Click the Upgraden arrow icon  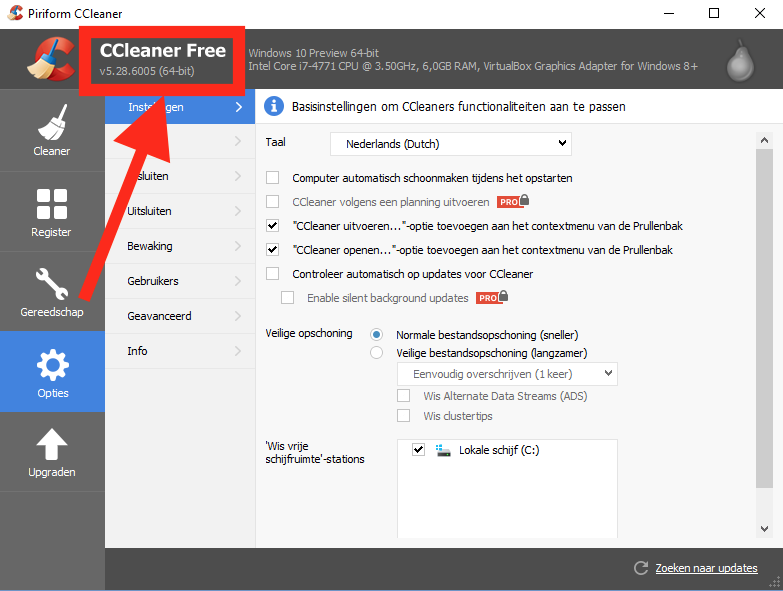click(52, 445)
